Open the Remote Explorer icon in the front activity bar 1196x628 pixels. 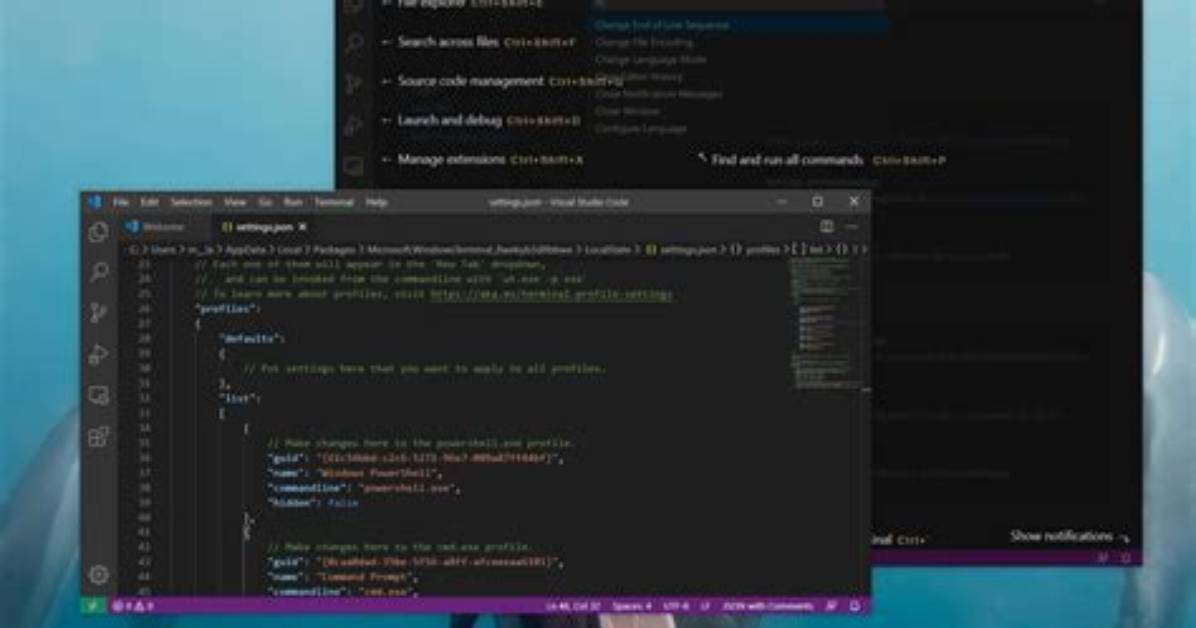98,395
